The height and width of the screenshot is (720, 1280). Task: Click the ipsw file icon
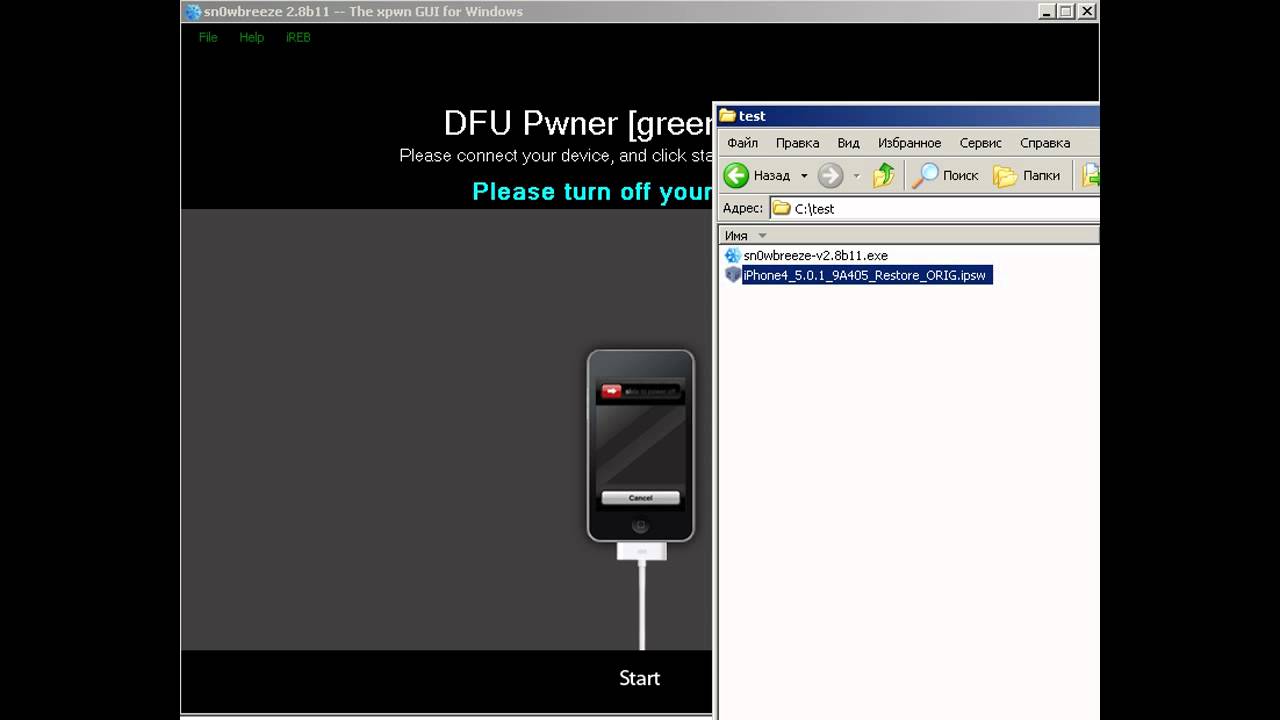click(x=733, y=275)
